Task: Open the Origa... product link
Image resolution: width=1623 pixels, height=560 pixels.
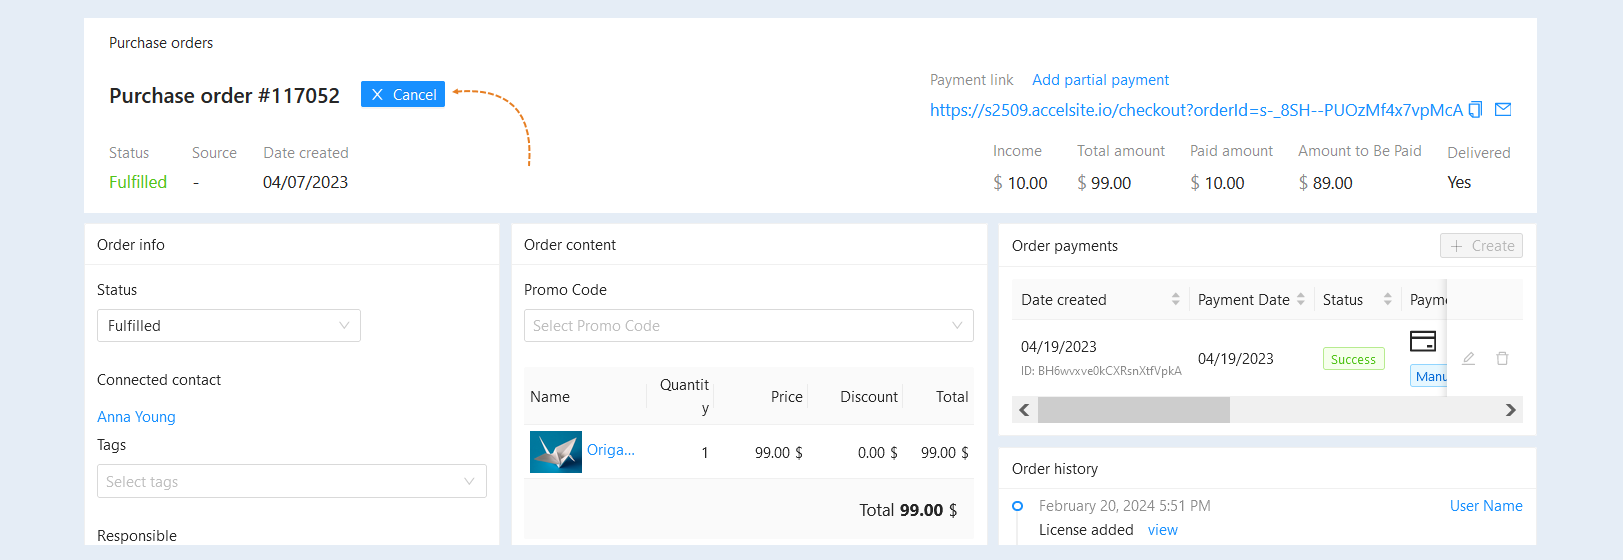Action: click(611, 450)
